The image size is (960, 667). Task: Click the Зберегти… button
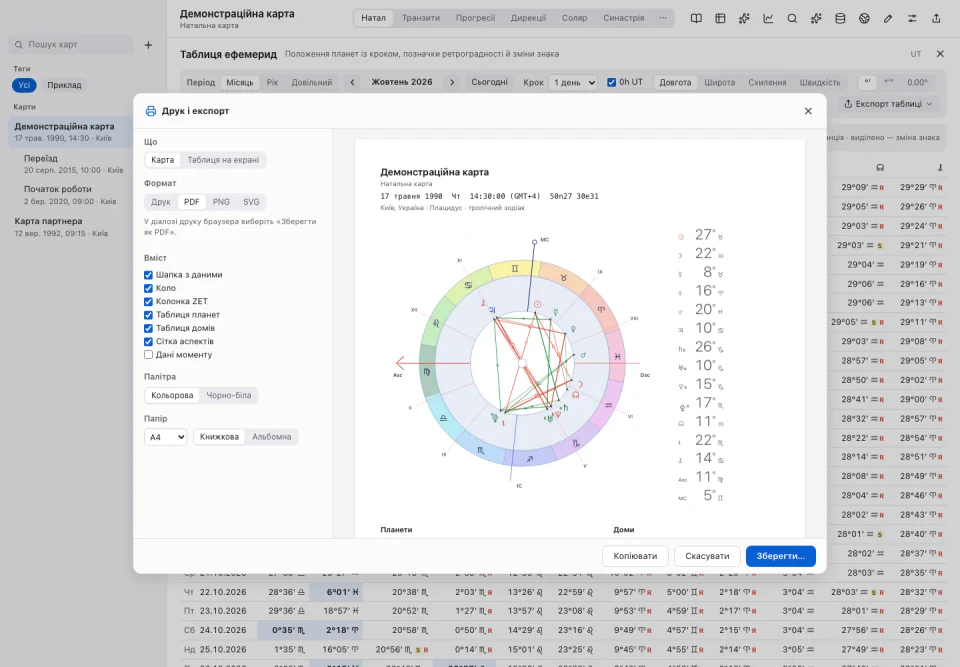tap(781, 556)
